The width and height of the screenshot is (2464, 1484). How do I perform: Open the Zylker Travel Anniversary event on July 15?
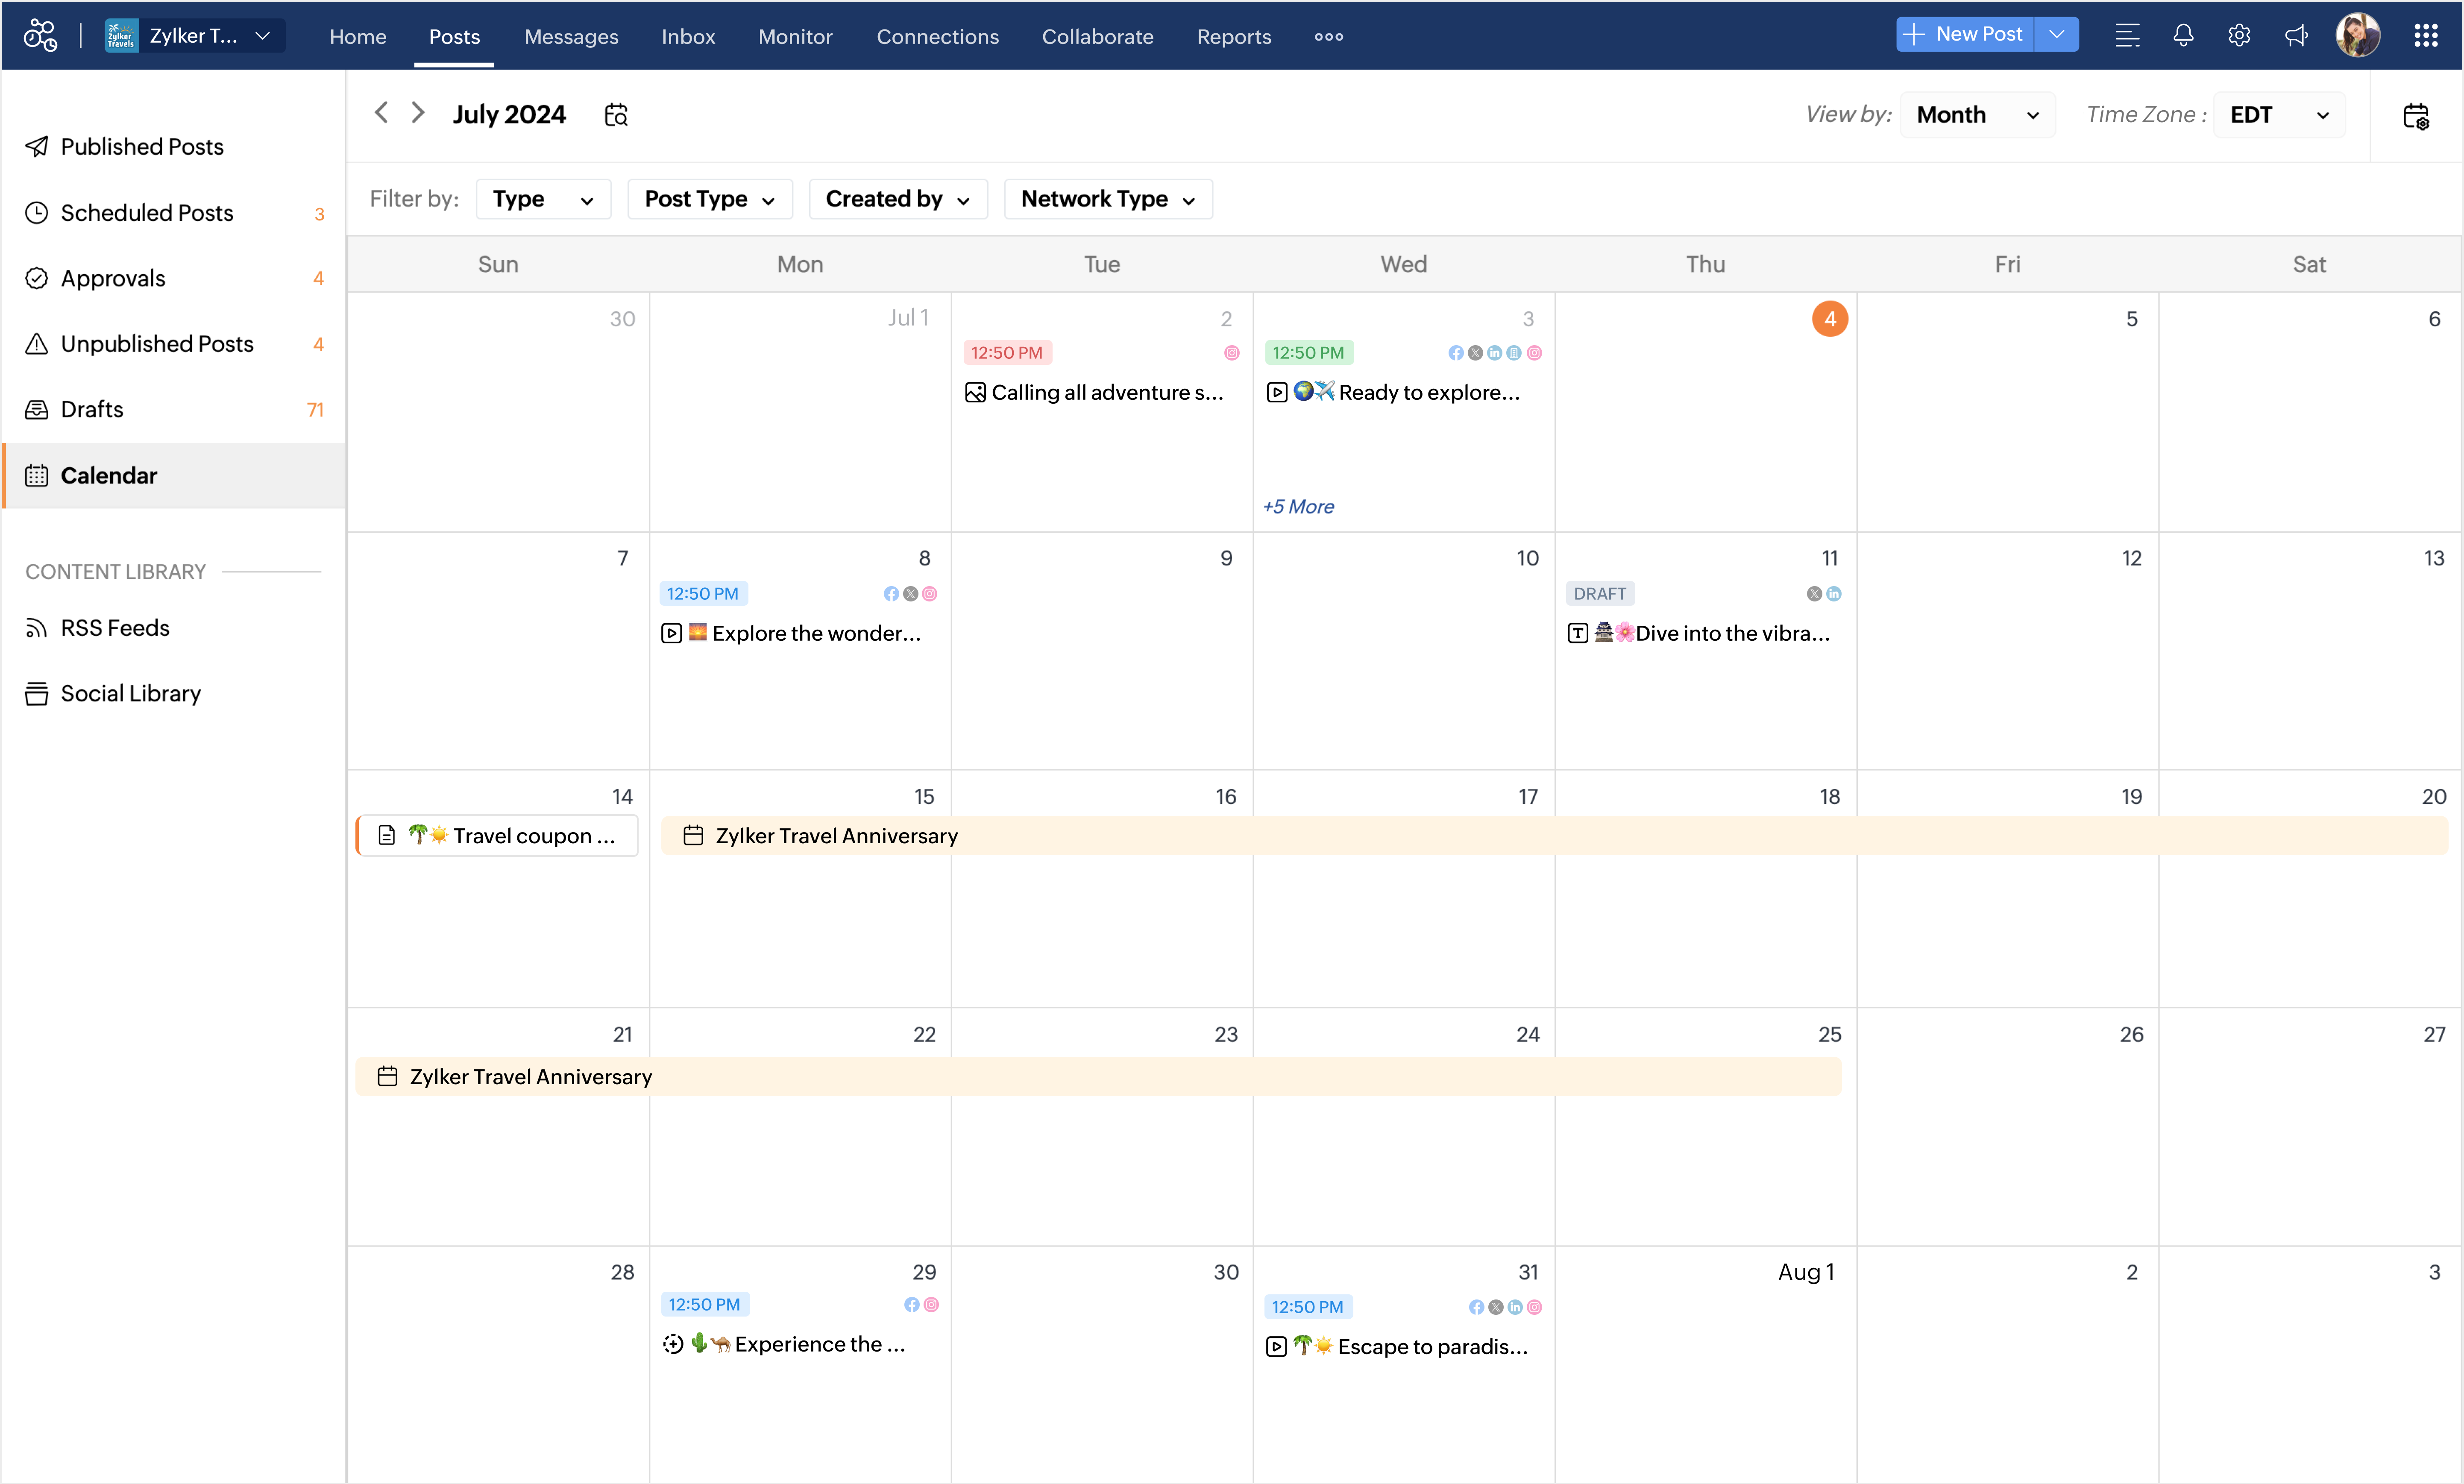[836, 836]
